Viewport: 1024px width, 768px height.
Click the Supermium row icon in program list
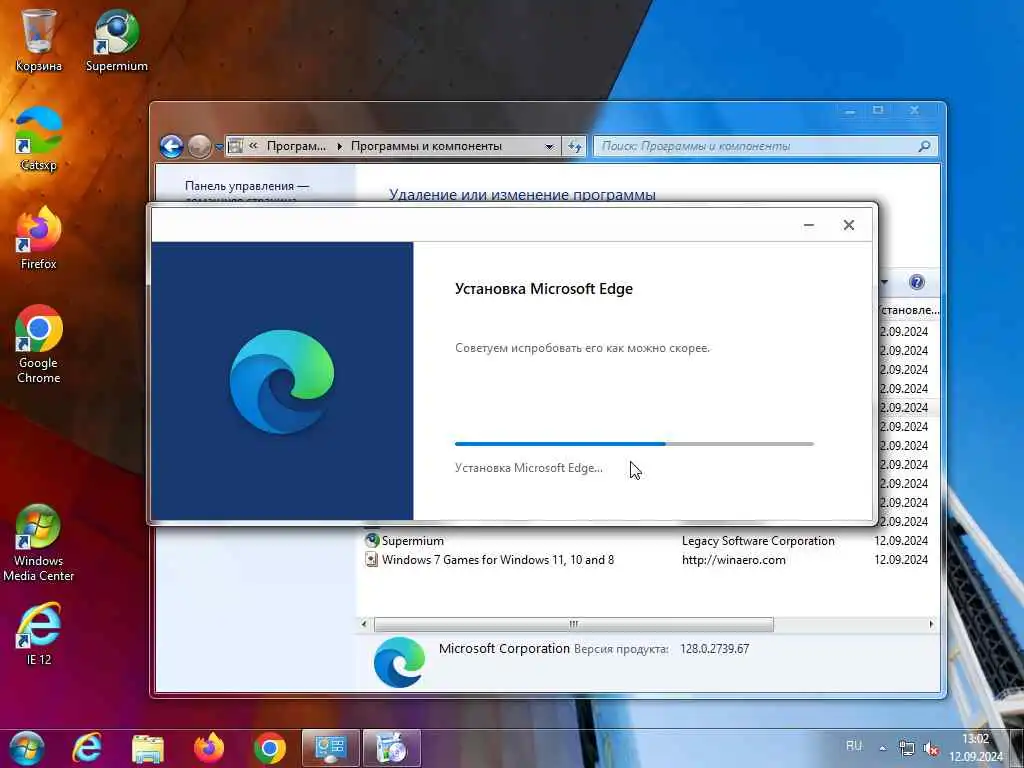pos(372,541)
